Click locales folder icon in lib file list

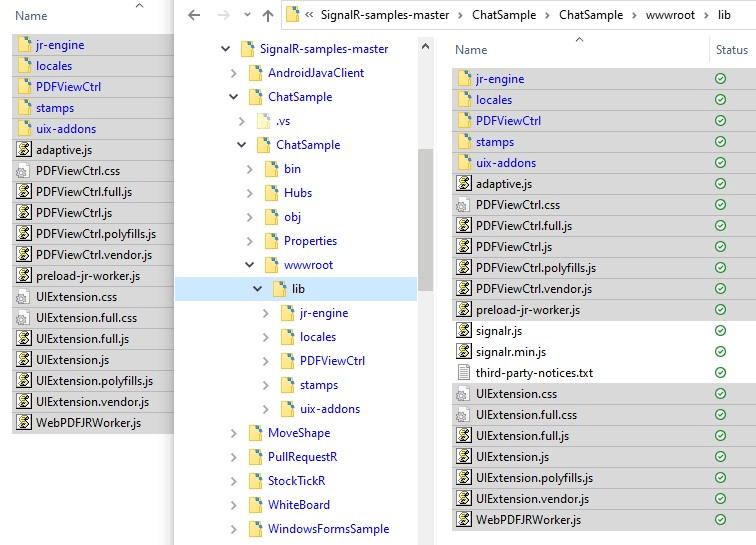point(465,99)
